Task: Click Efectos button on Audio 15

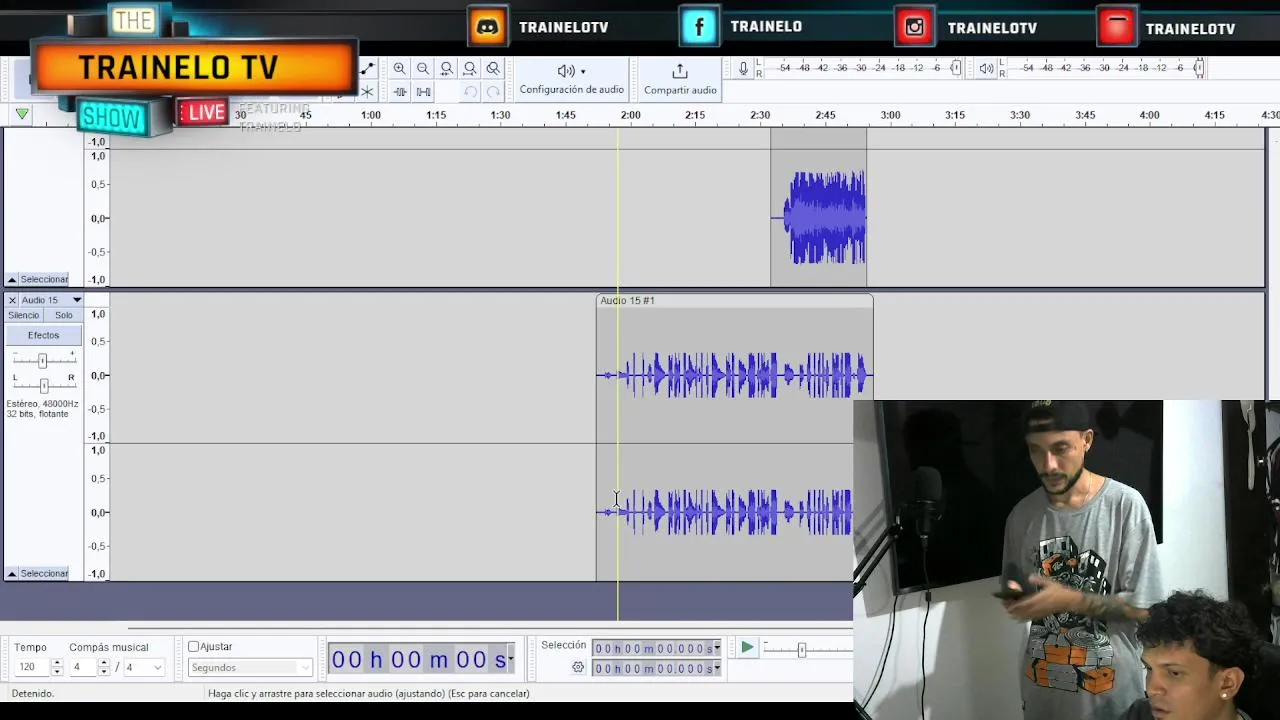Action: click(43, 336)
